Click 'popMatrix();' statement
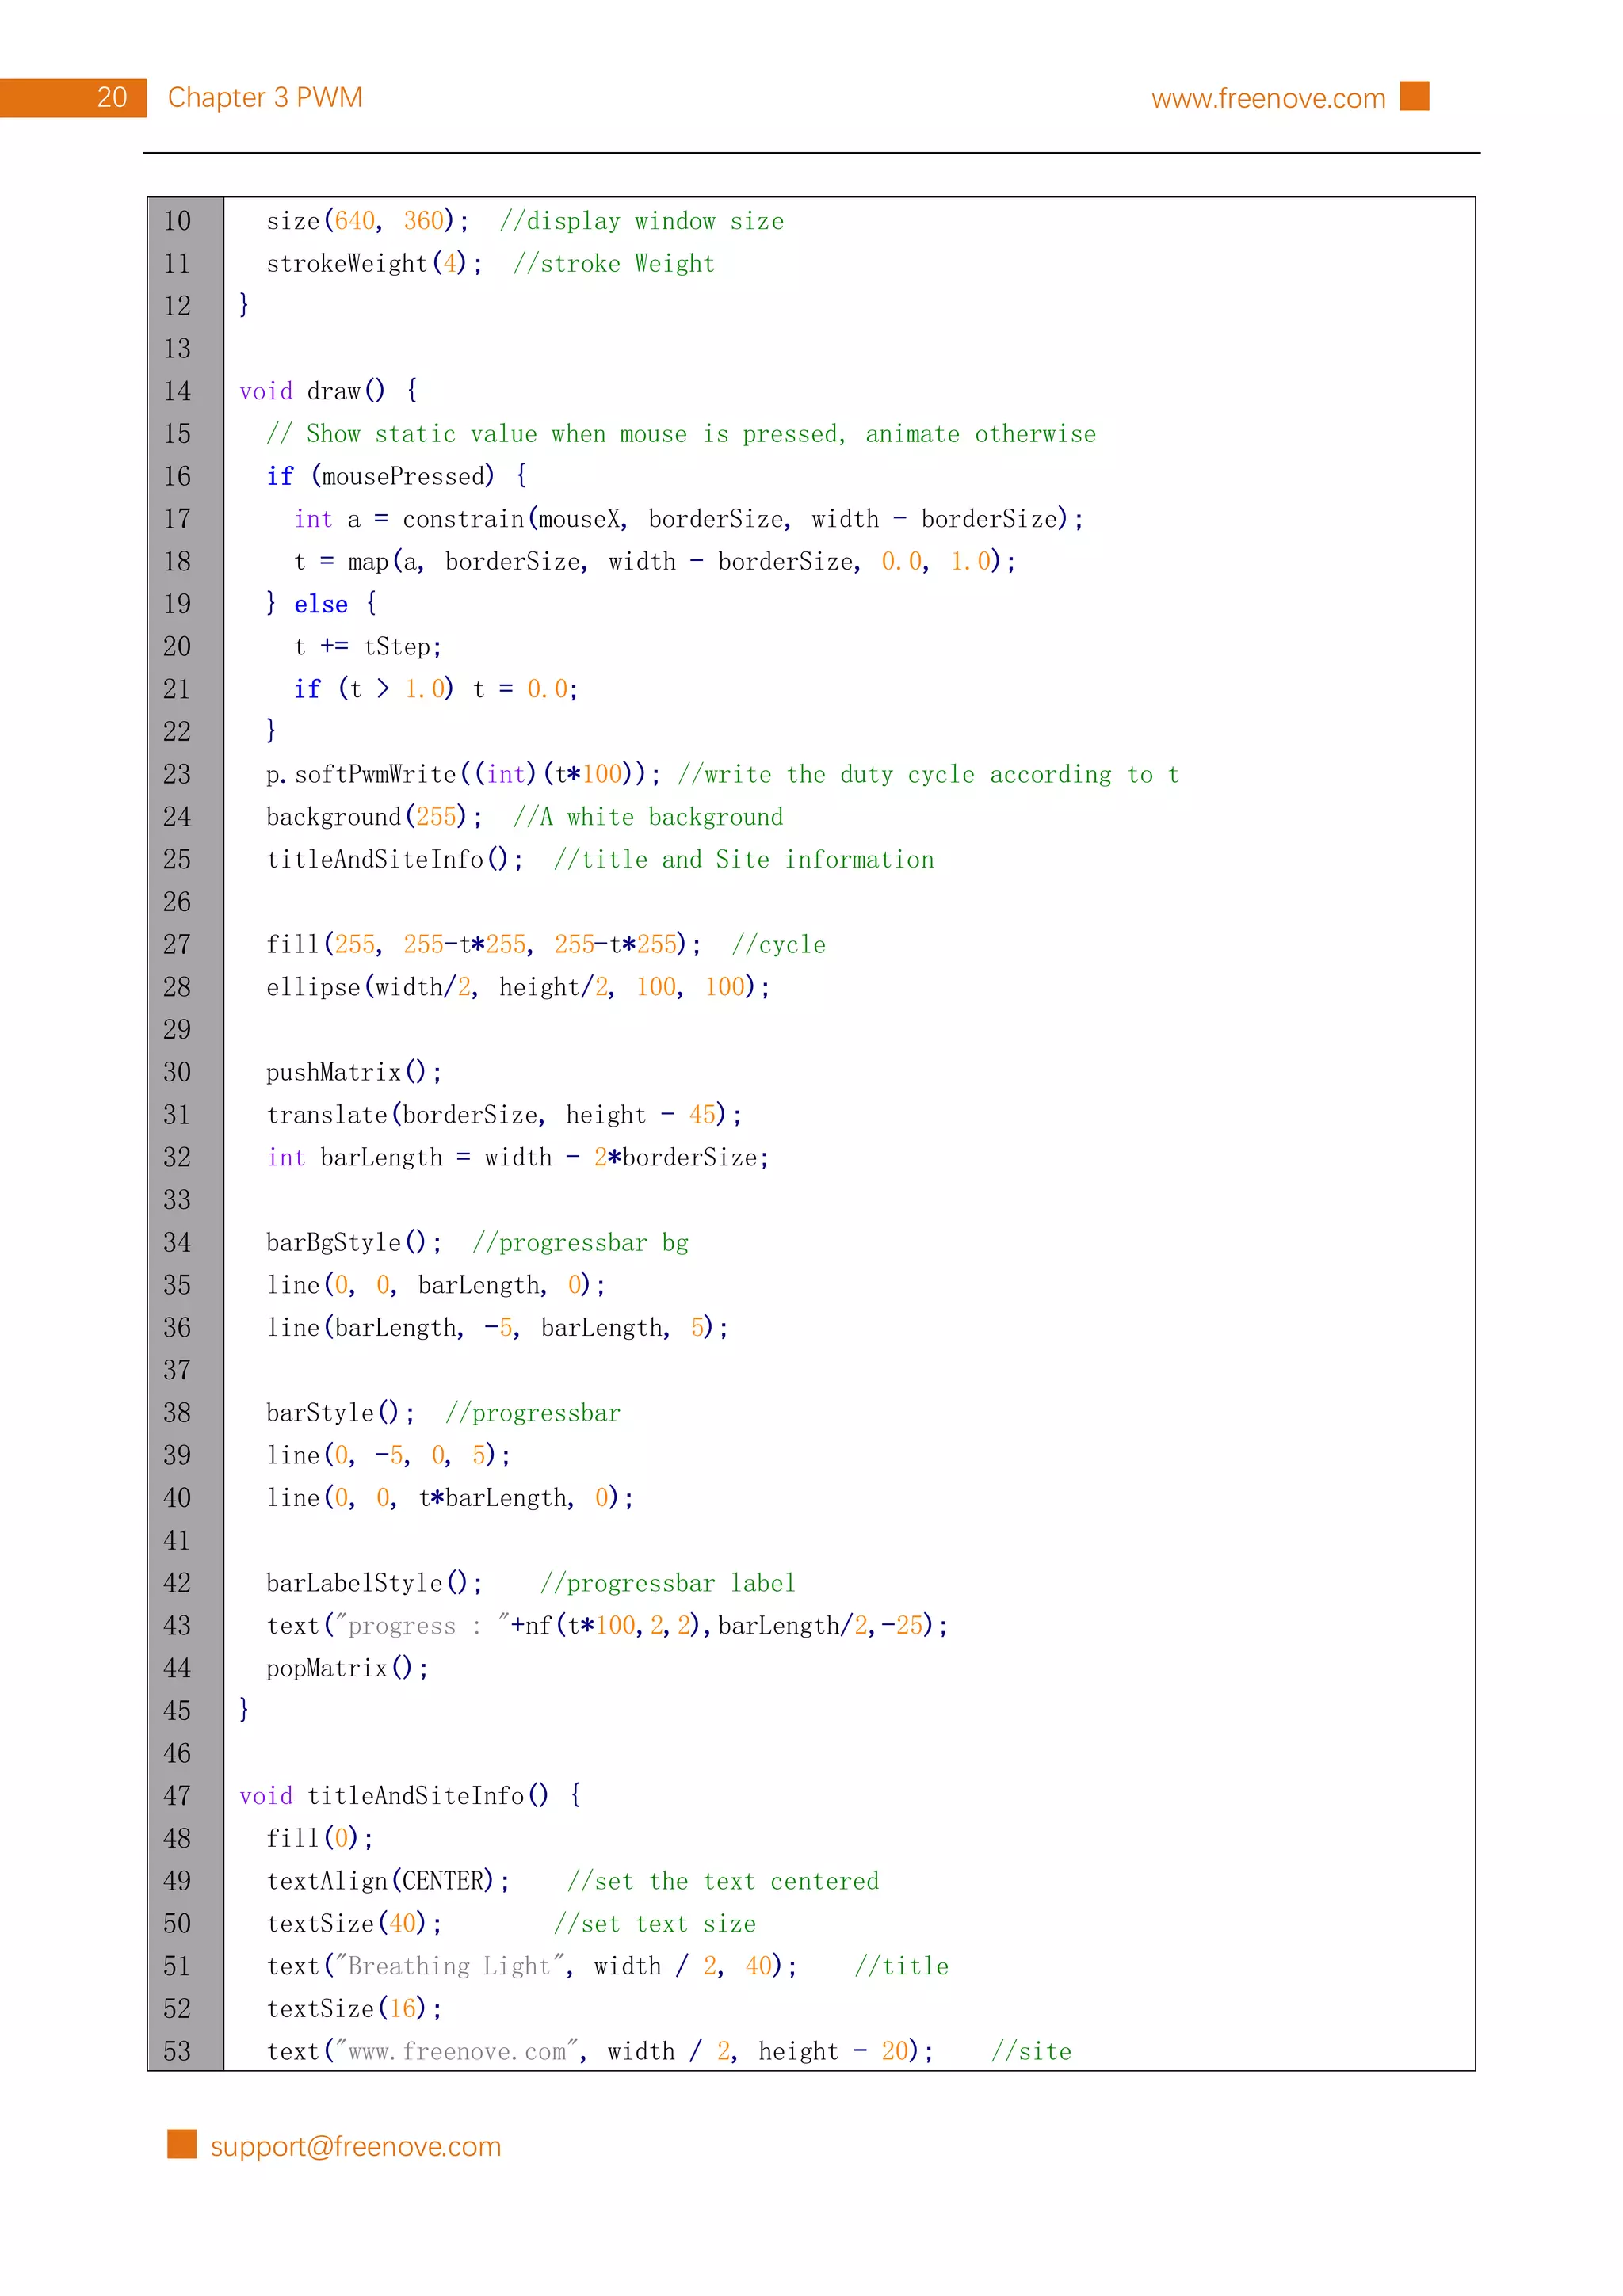Screen dimensions: 1623x2296 coord(347,1669)
